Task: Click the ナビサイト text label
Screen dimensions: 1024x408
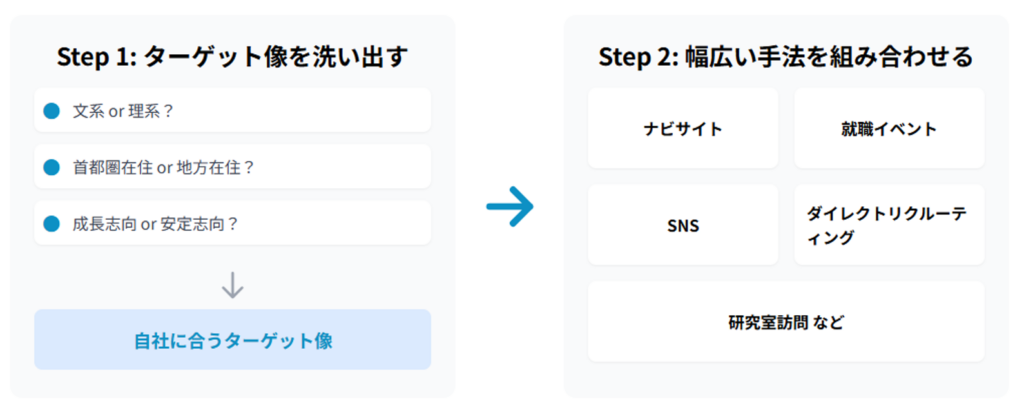Action: point(683,129)
